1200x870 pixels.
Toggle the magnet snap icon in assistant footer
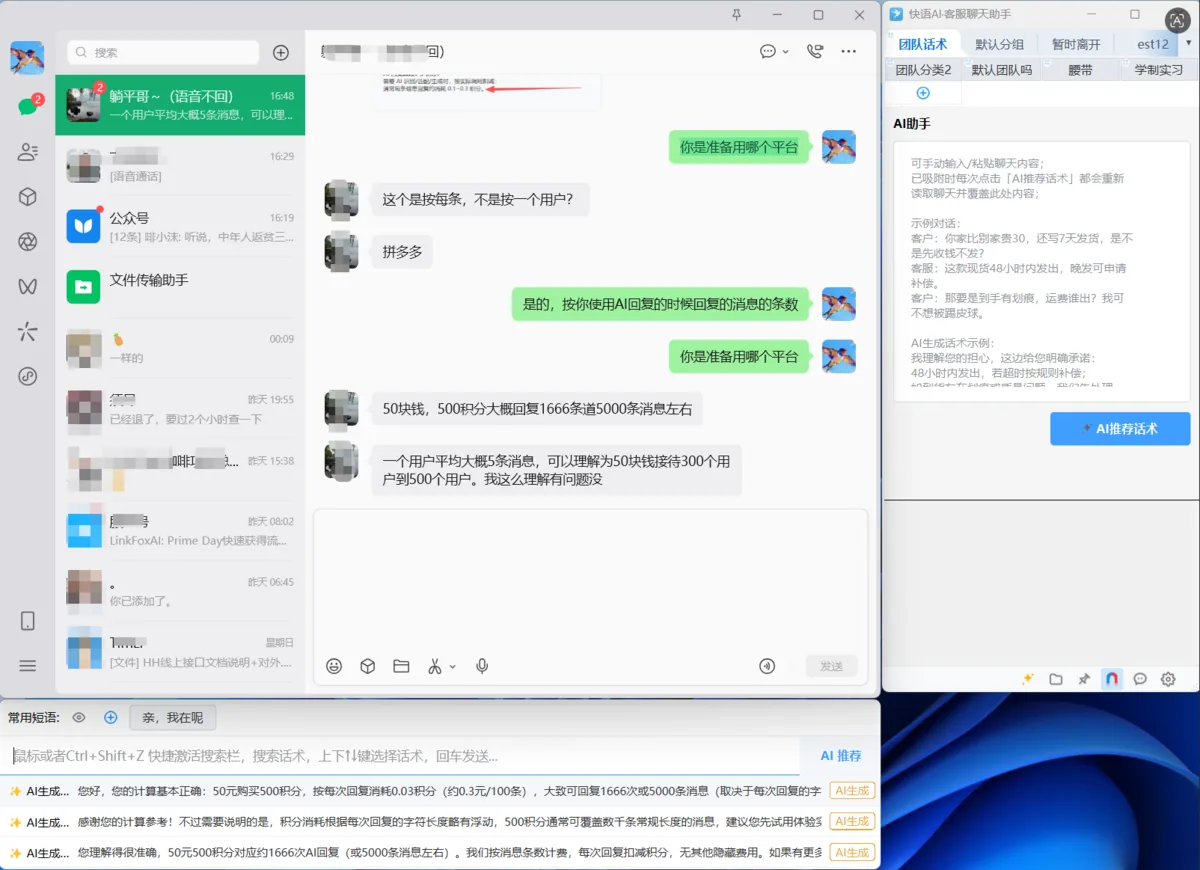[x=1112, y=679]
